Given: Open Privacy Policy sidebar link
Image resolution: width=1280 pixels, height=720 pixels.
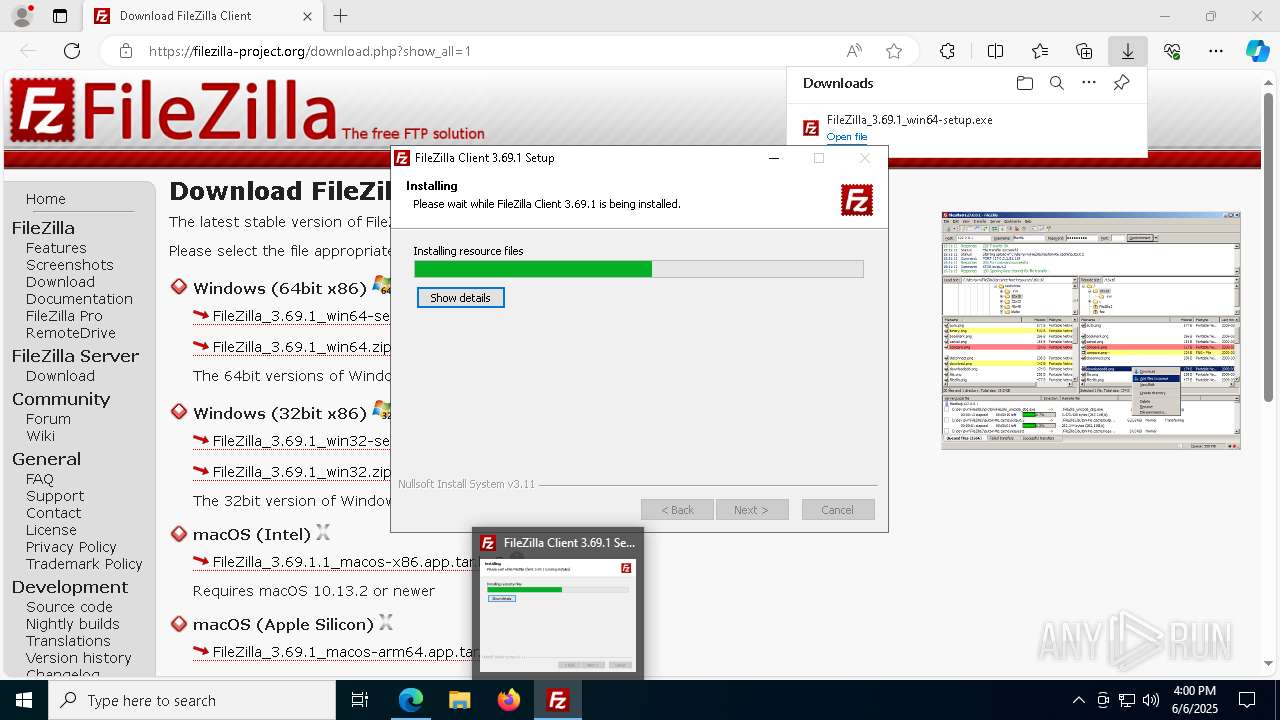Looking at the screenshot, I should click(71, 547).
